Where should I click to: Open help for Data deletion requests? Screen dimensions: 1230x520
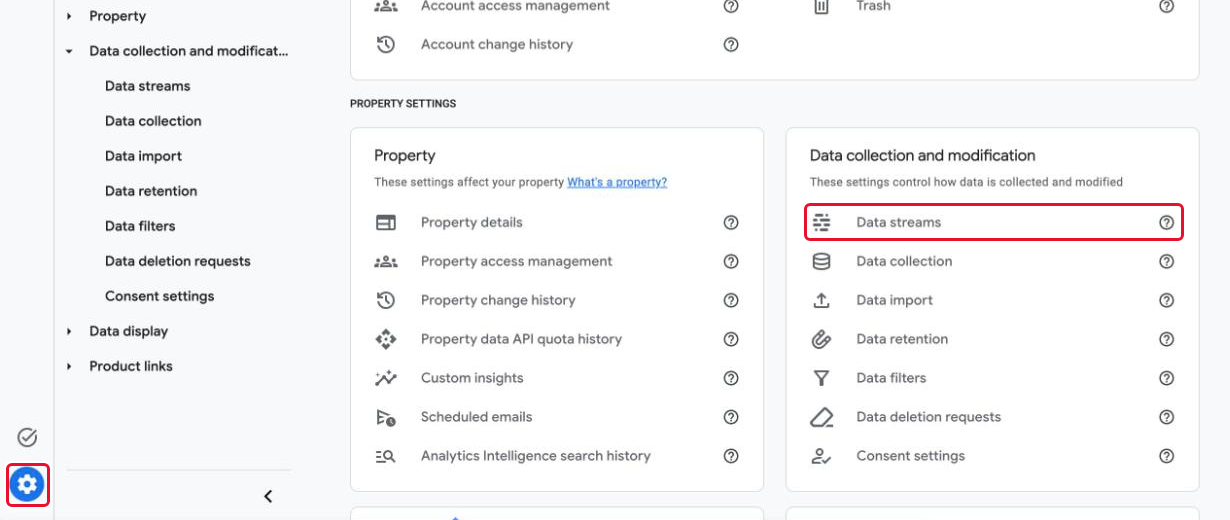point(1166,417)
